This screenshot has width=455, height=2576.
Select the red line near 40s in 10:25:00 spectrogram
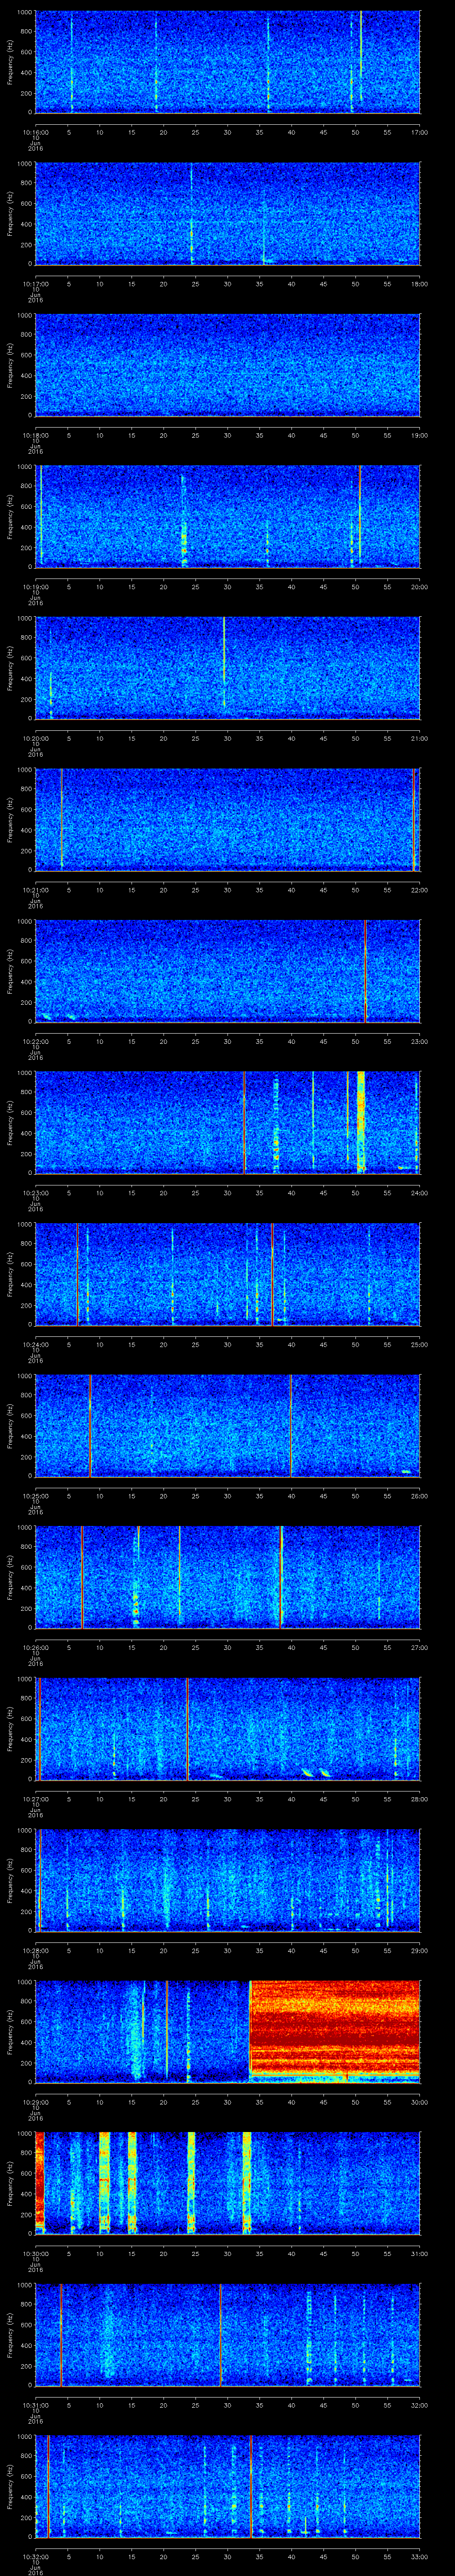(291, 1424)
